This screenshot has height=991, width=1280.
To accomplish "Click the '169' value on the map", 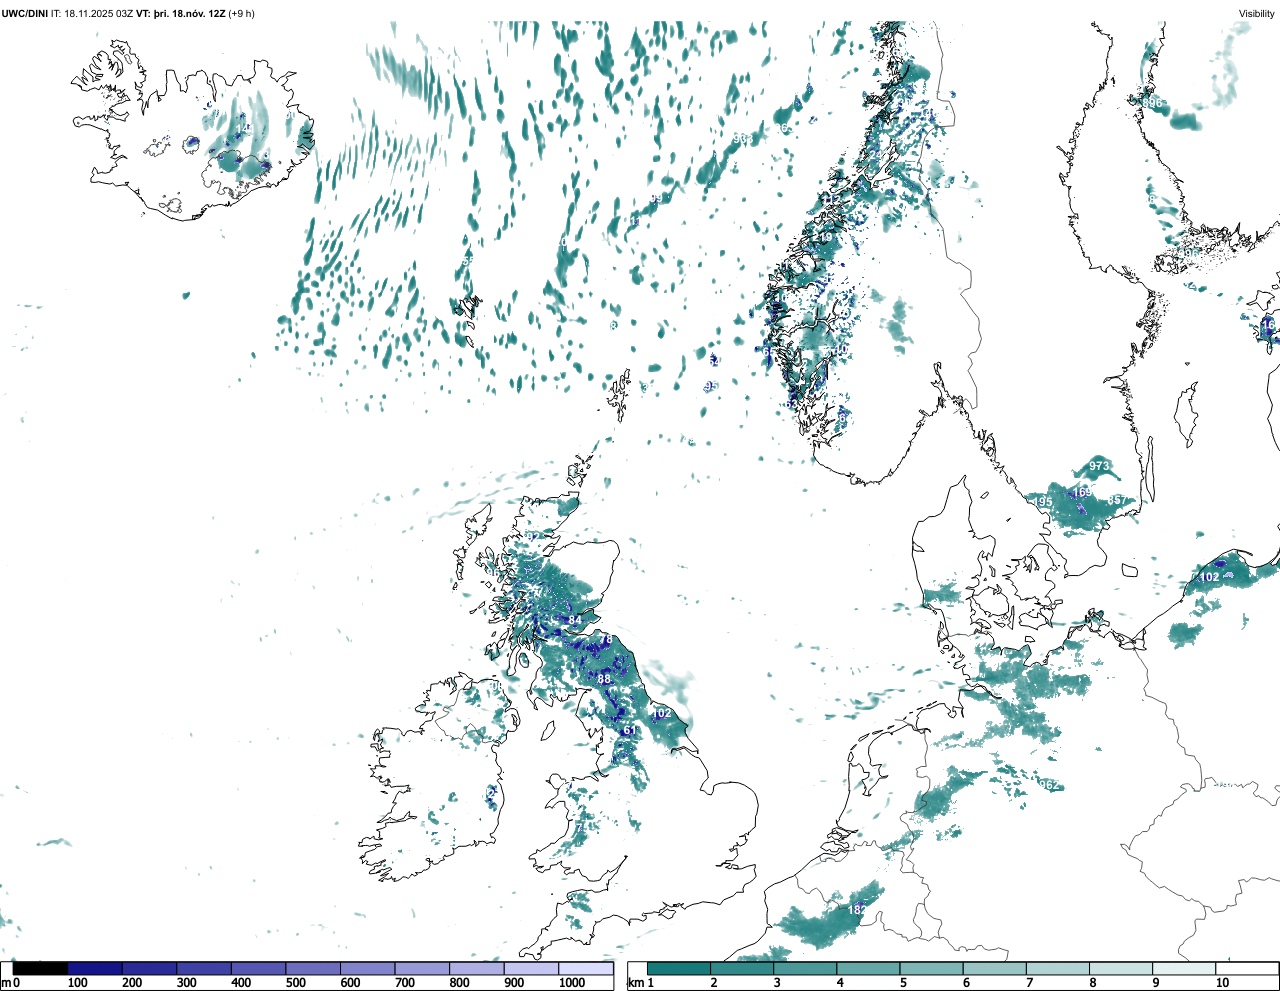I will point(1082,492).
